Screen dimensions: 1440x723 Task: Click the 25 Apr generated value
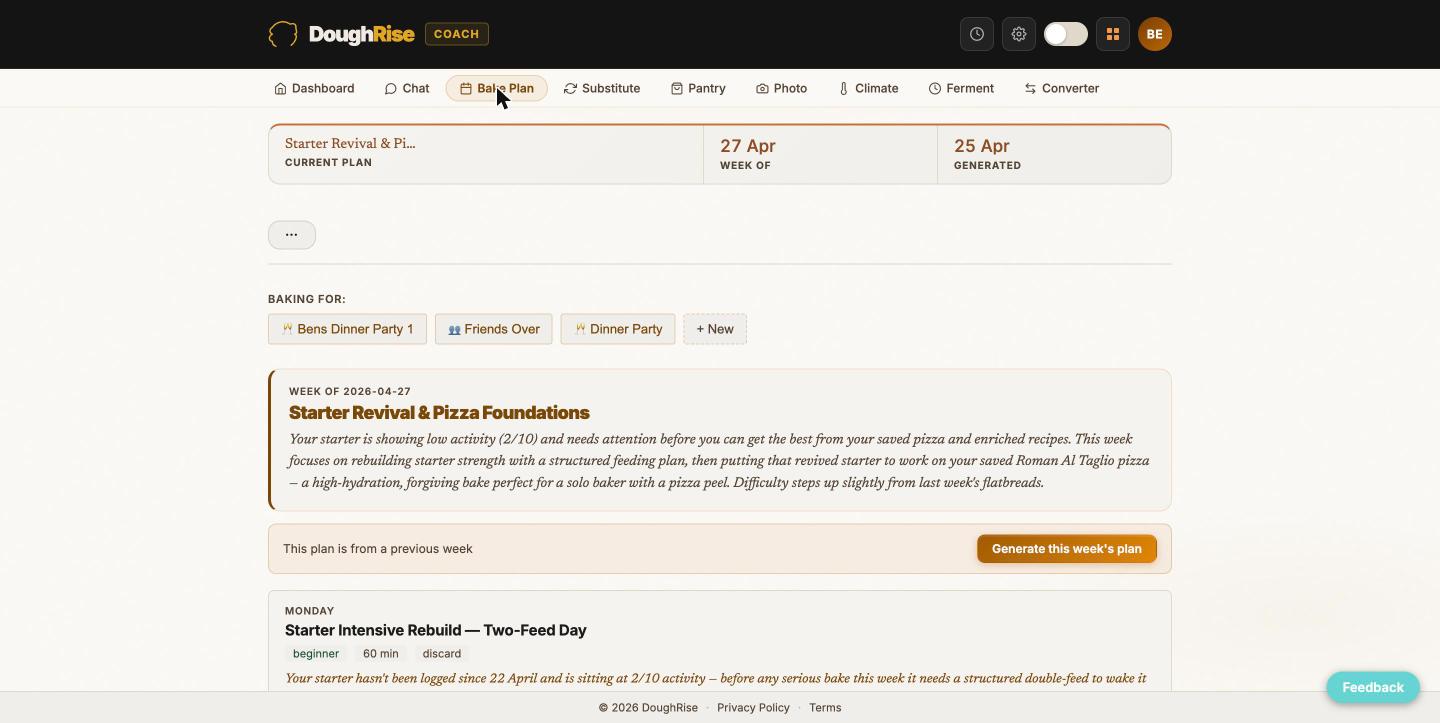click(982, 146)
